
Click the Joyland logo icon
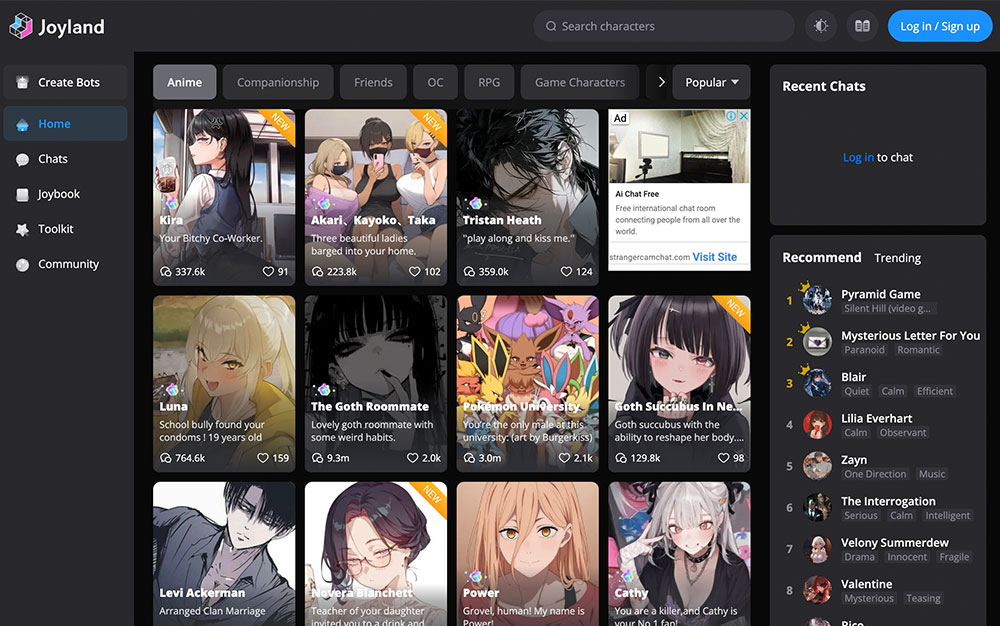(20, 26)
